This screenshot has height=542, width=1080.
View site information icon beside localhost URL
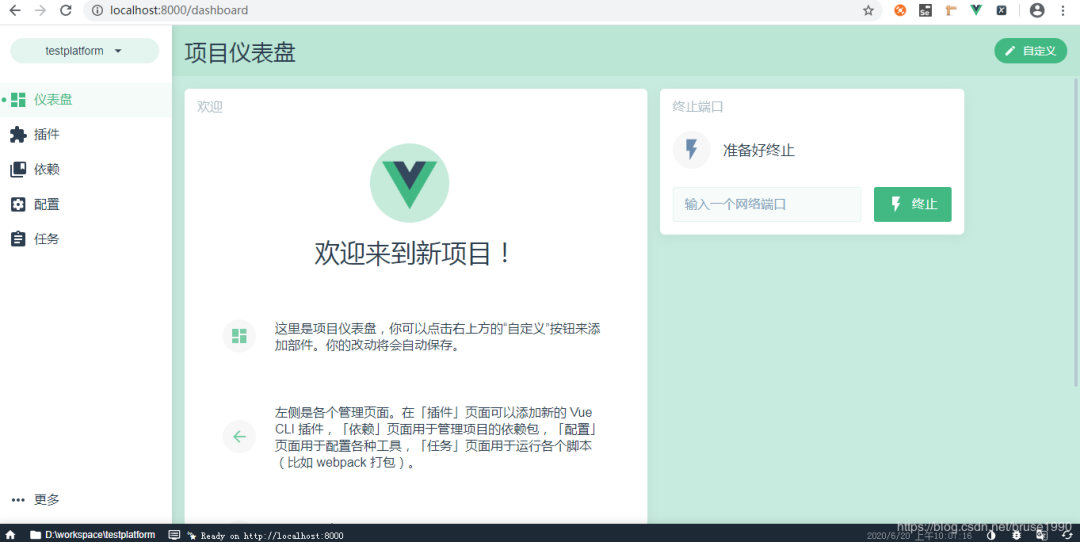(x=97, y=10)
